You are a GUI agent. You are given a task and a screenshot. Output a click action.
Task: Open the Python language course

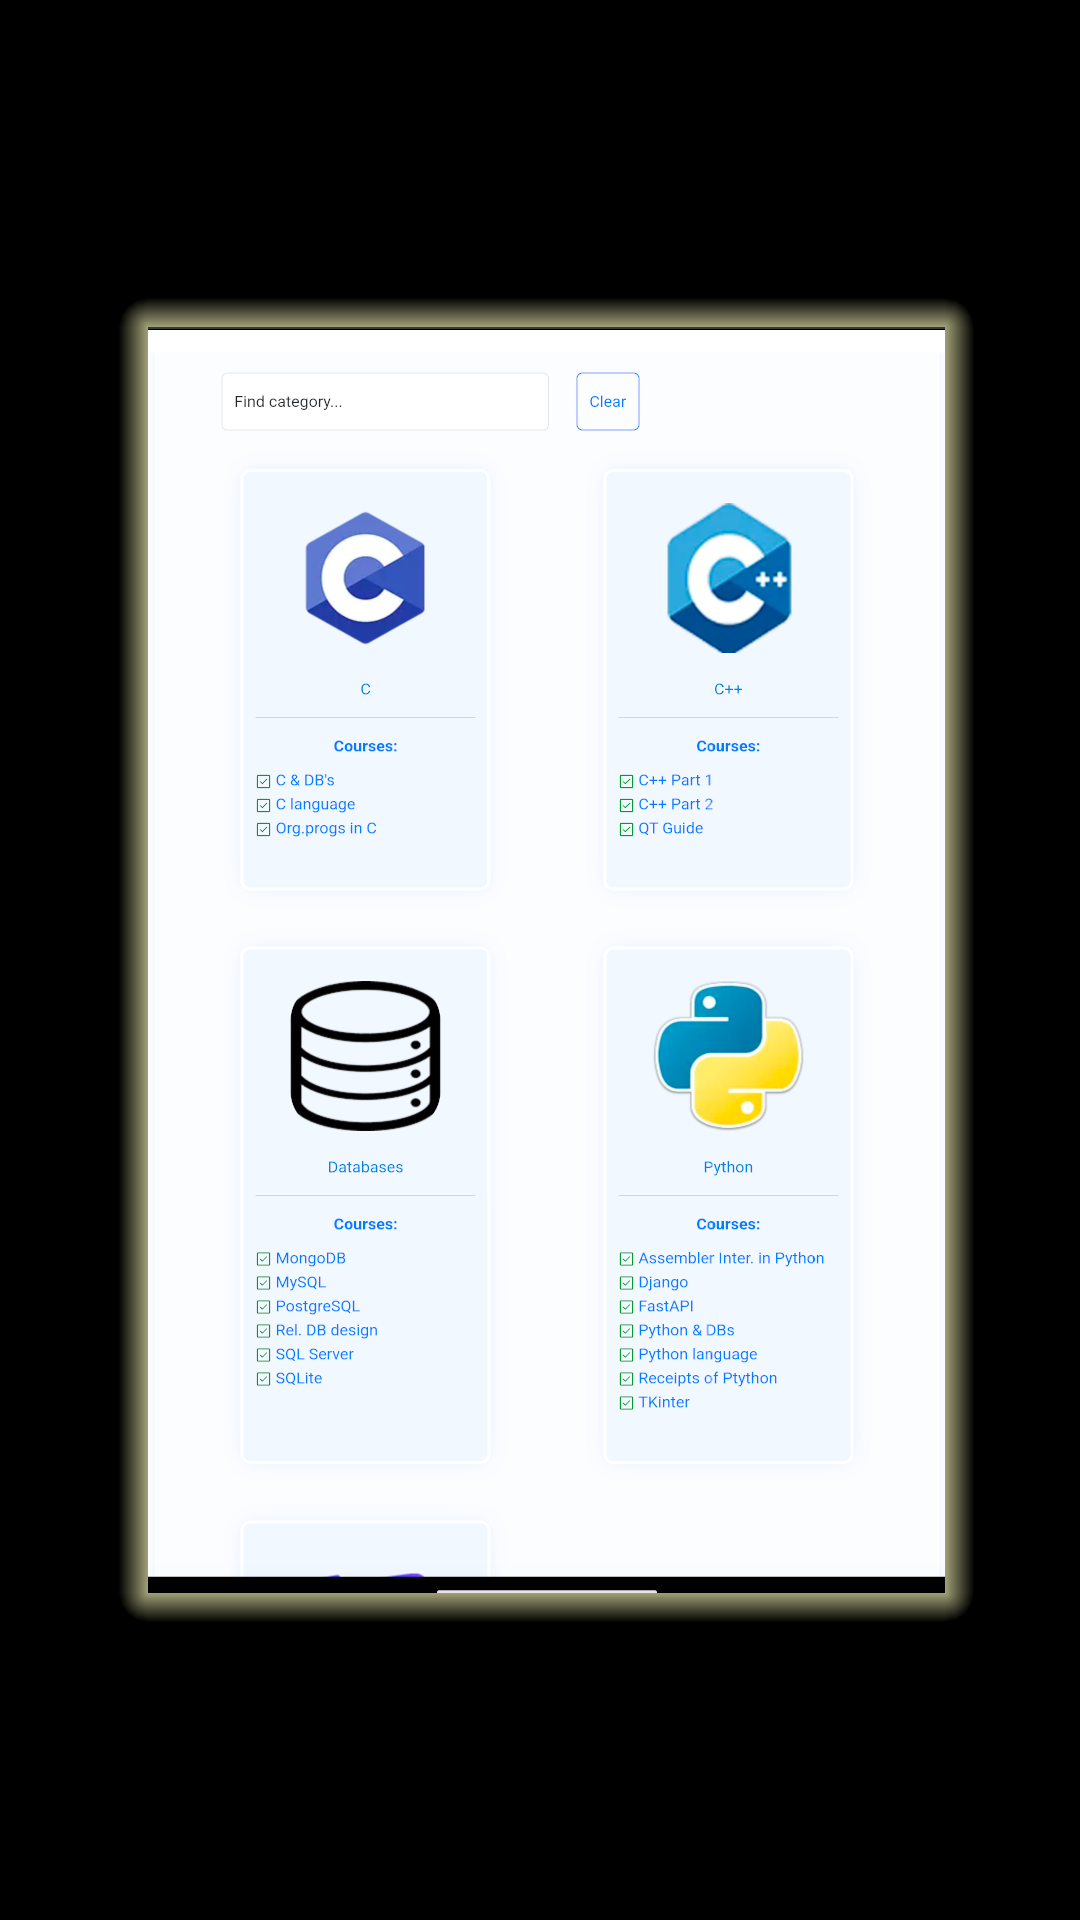click(x=698, y=1354)
